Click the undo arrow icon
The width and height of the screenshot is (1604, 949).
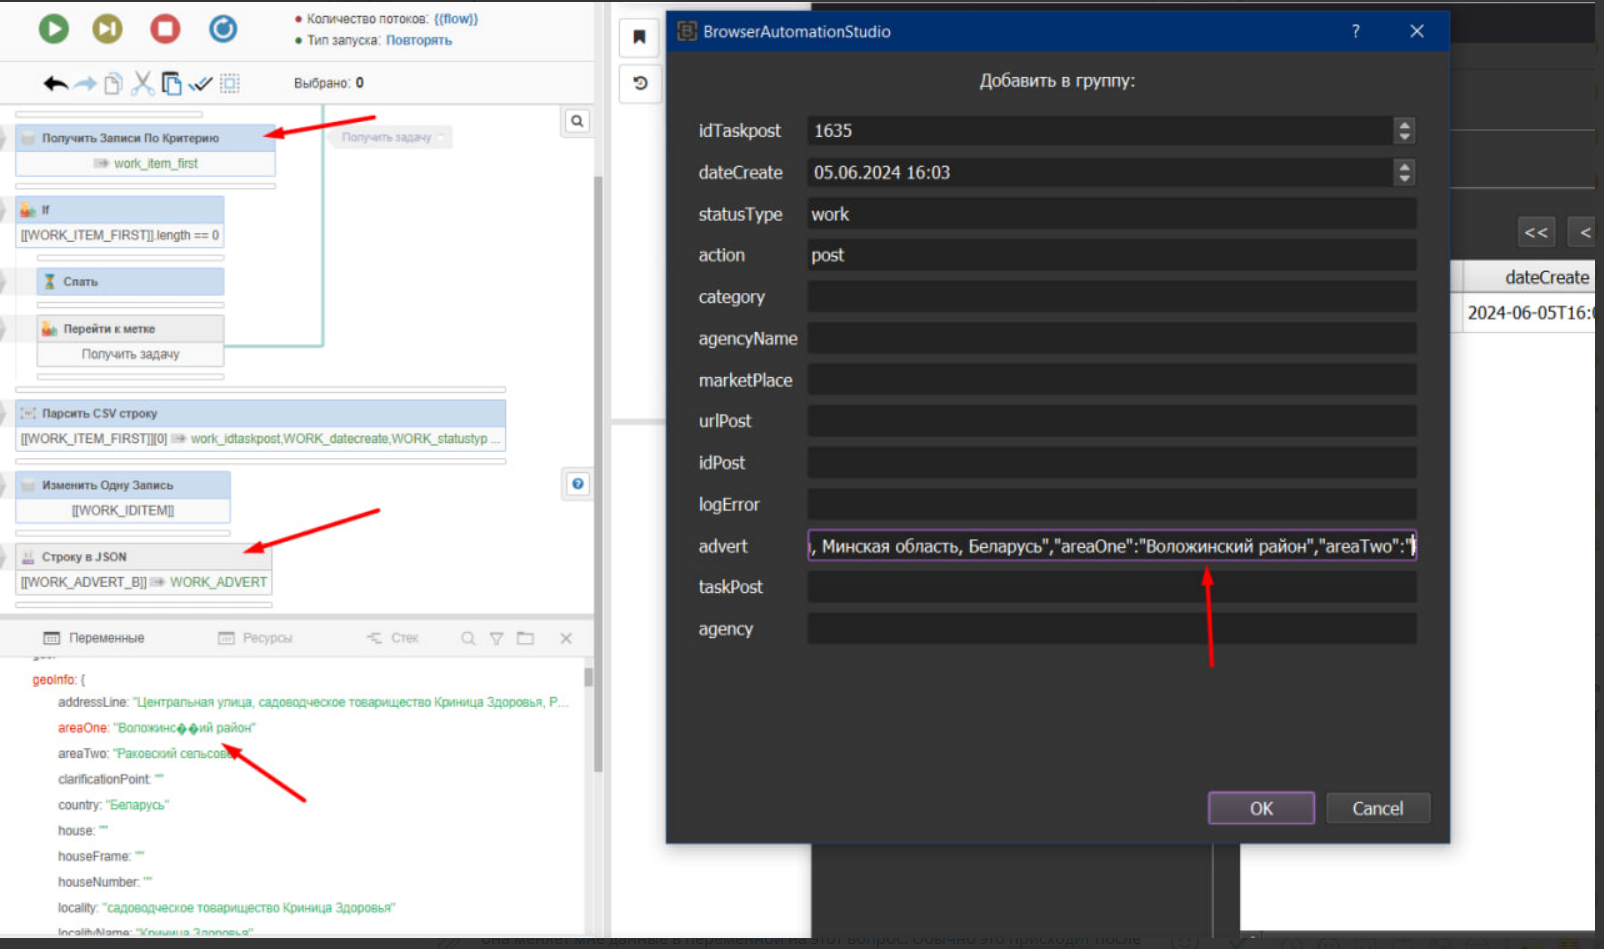tap(56, 84)
